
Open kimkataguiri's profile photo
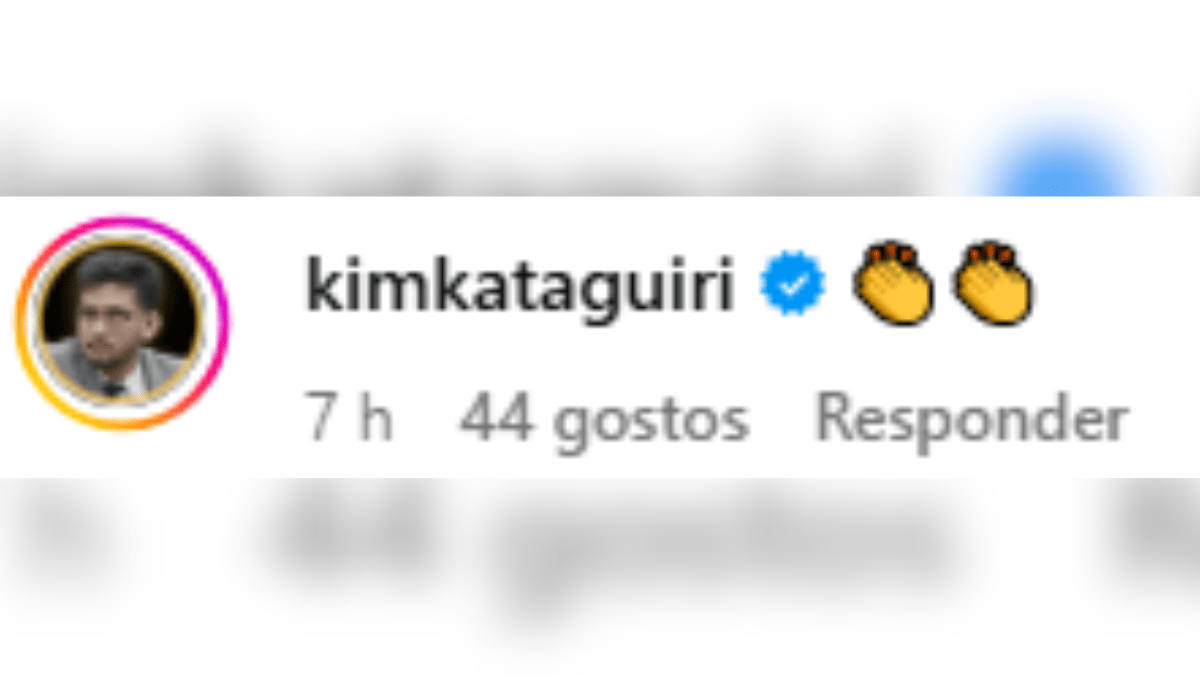coord(121,323)
